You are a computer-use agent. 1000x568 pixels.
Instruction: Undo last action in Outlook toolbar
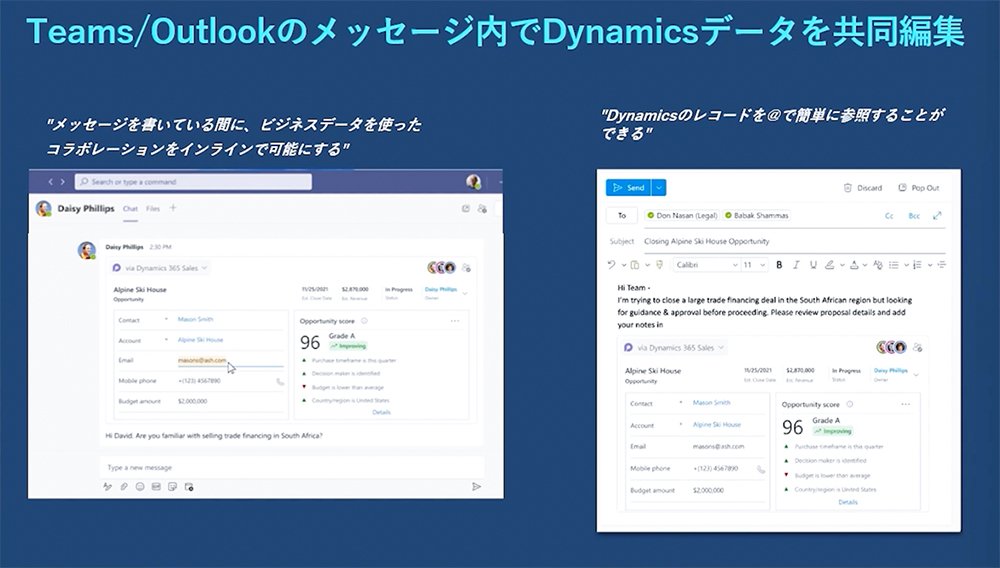(612, 265)
